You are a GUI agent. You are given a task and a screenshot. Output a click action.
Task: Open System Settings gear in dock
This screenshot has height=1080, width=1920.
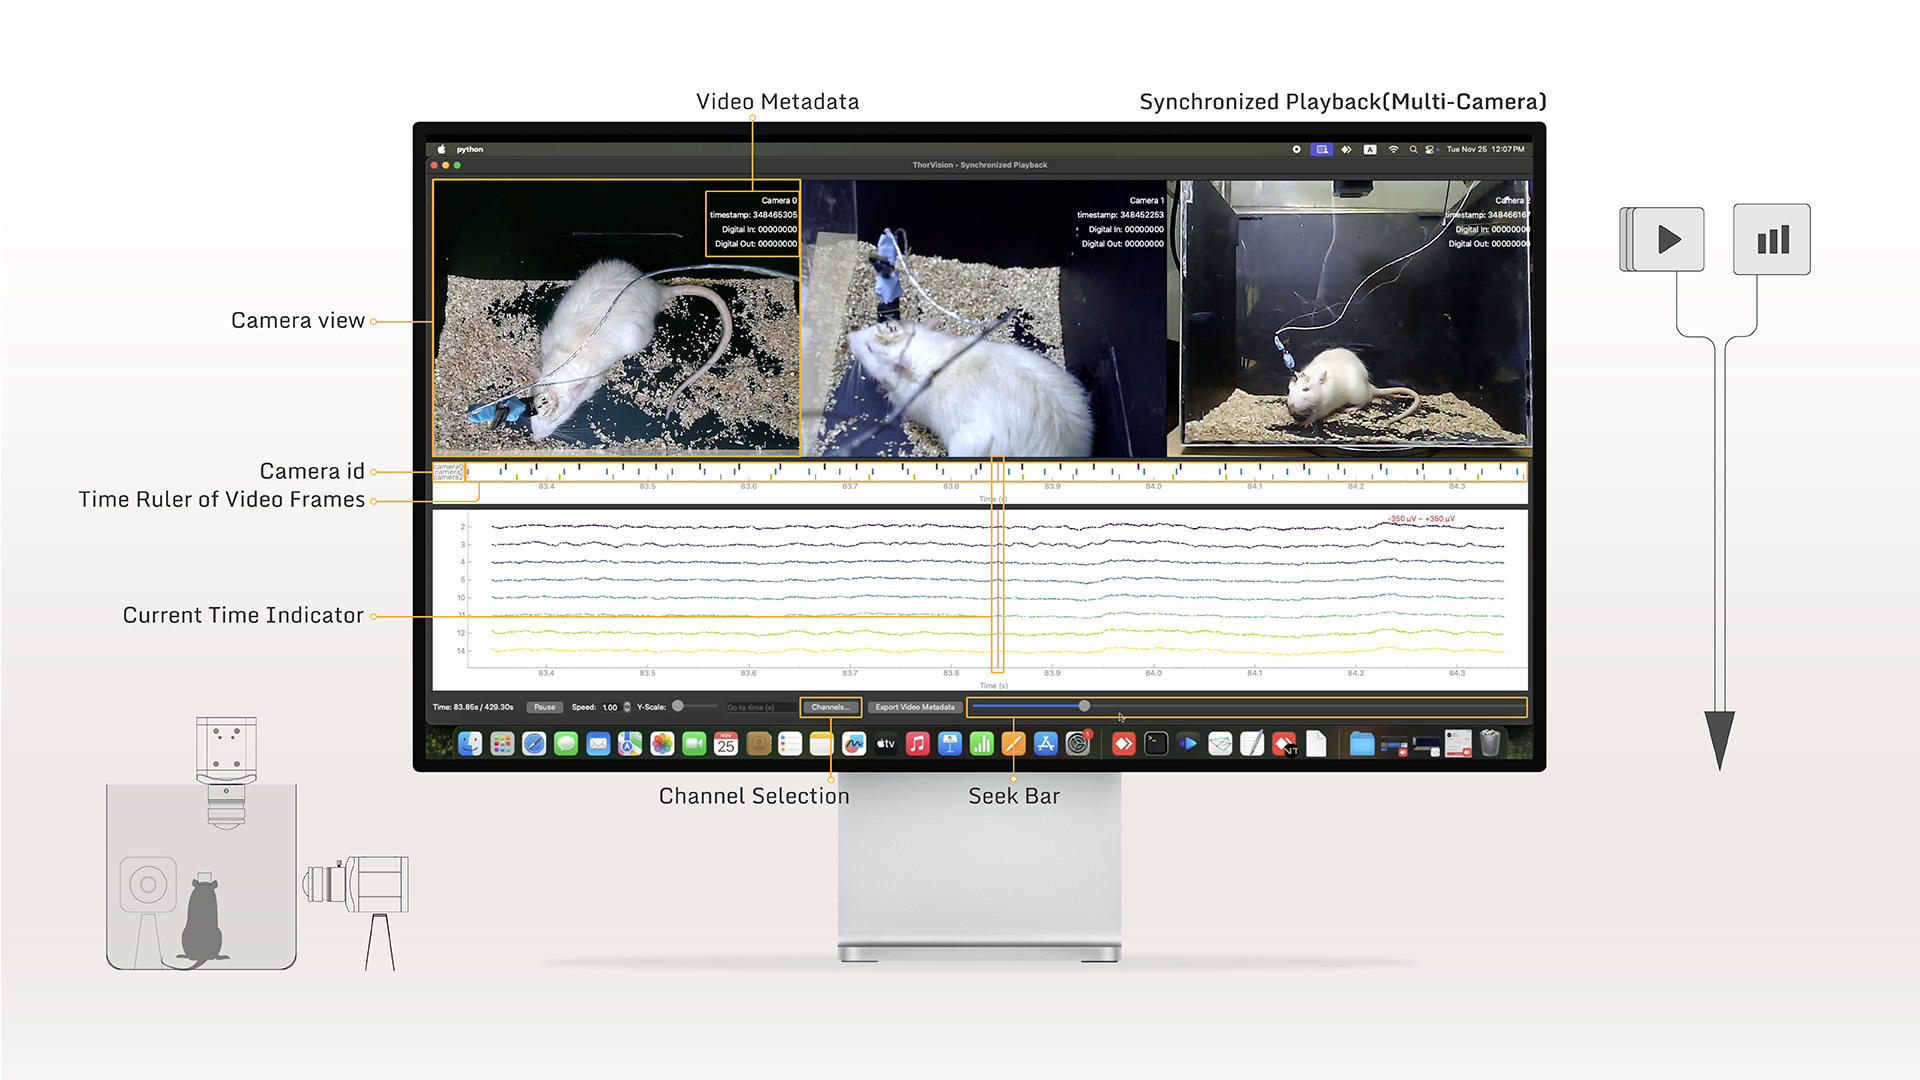click(x=1077, y=743)
